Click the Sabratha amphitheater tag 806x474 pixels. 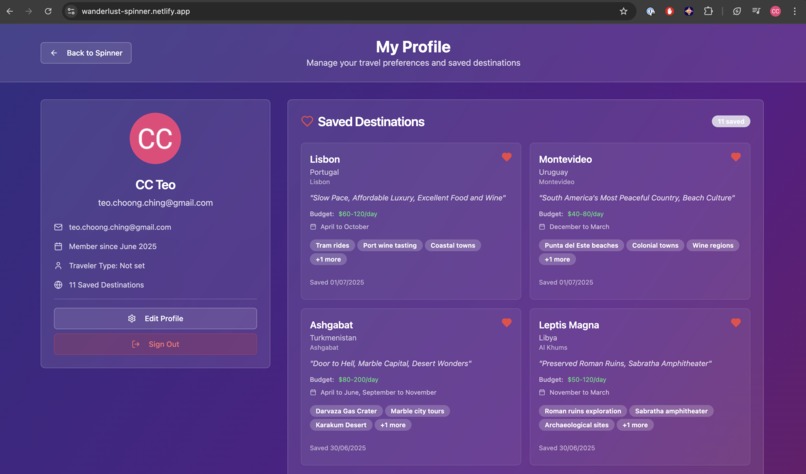671,411
